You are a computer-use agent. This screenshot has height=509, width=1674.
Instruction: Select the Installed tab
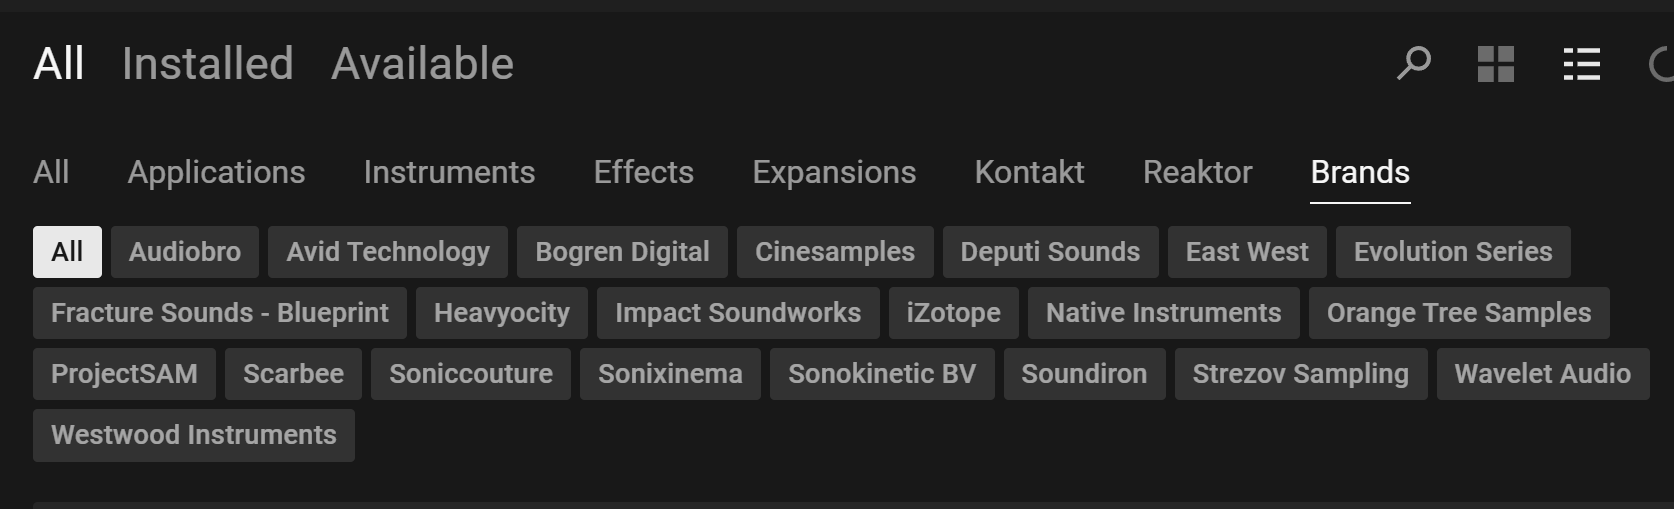tap(208, 64)
